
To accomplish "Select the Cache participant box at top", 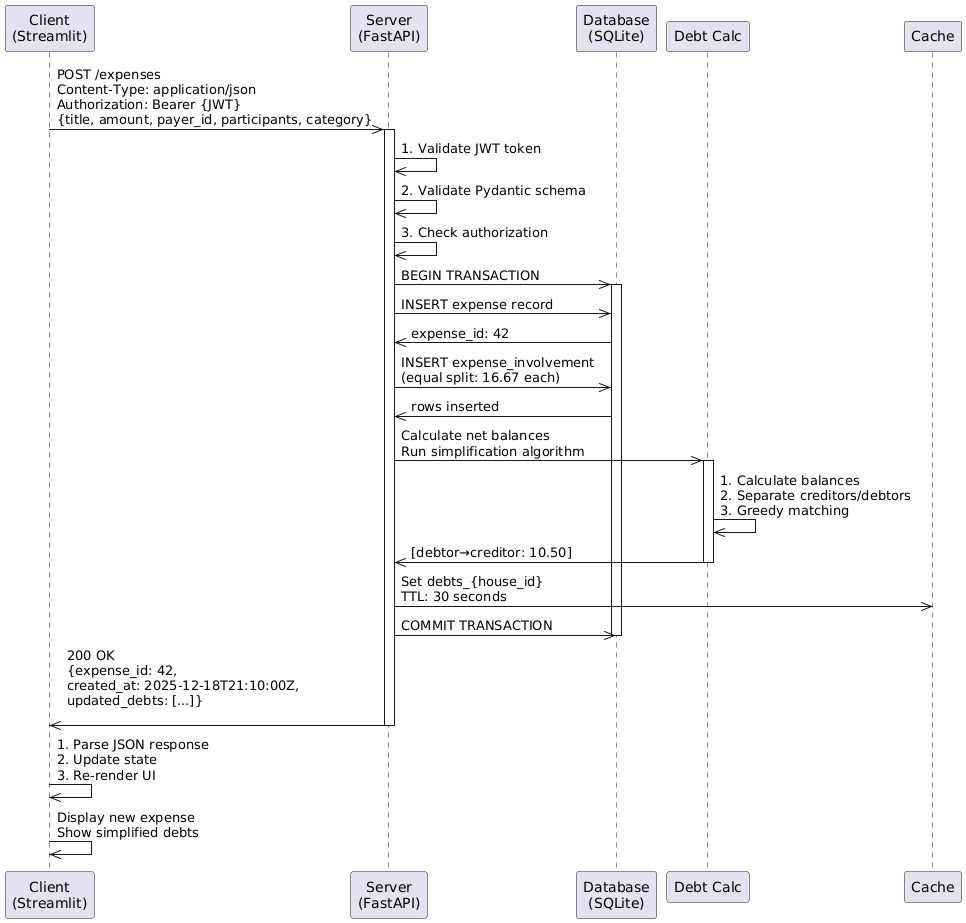I will 932,36.
